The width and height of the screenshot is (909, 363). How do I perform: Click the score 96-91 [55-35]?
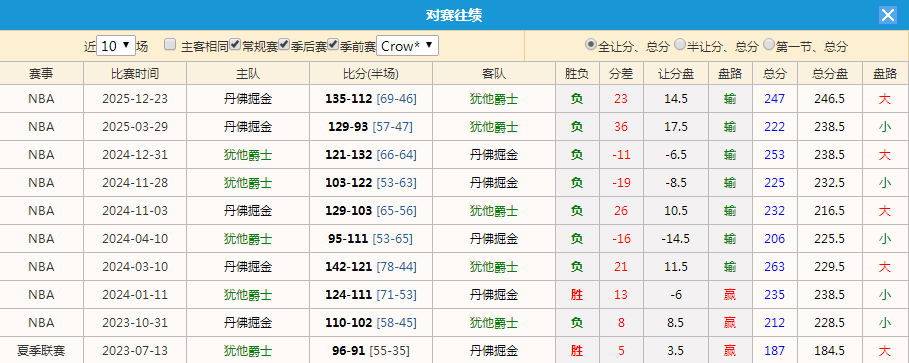coord(371,350)
